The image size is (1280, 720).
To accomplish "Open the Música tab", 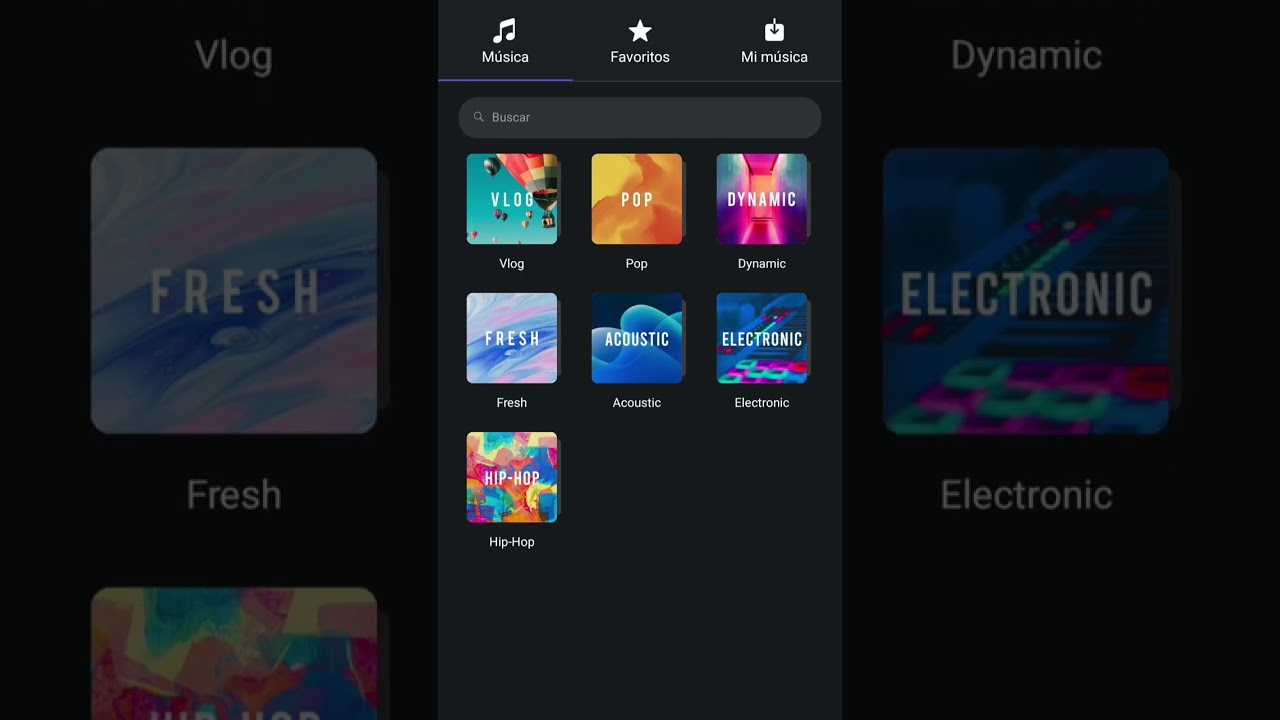I will tap(505, 41).
